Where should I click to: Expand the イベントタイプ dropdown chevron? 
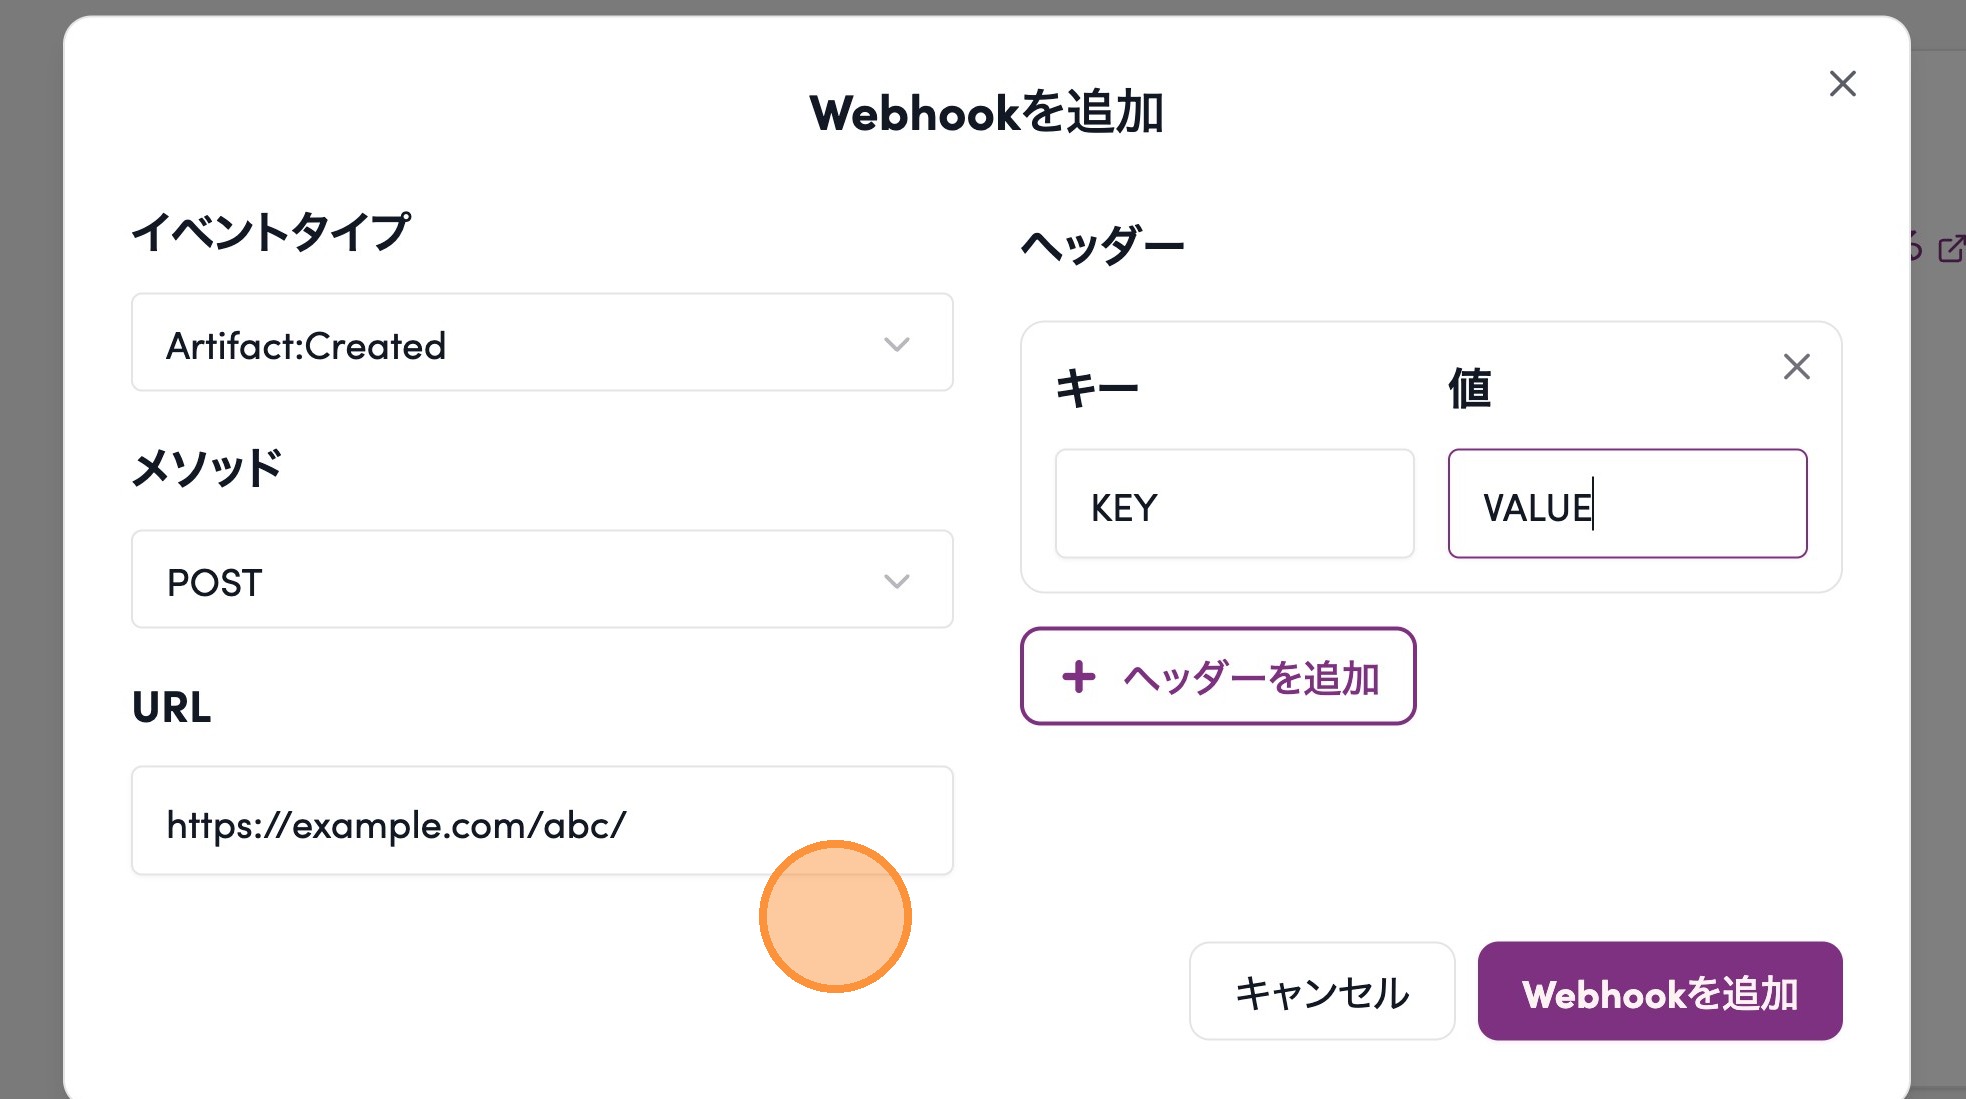[896, 345]
